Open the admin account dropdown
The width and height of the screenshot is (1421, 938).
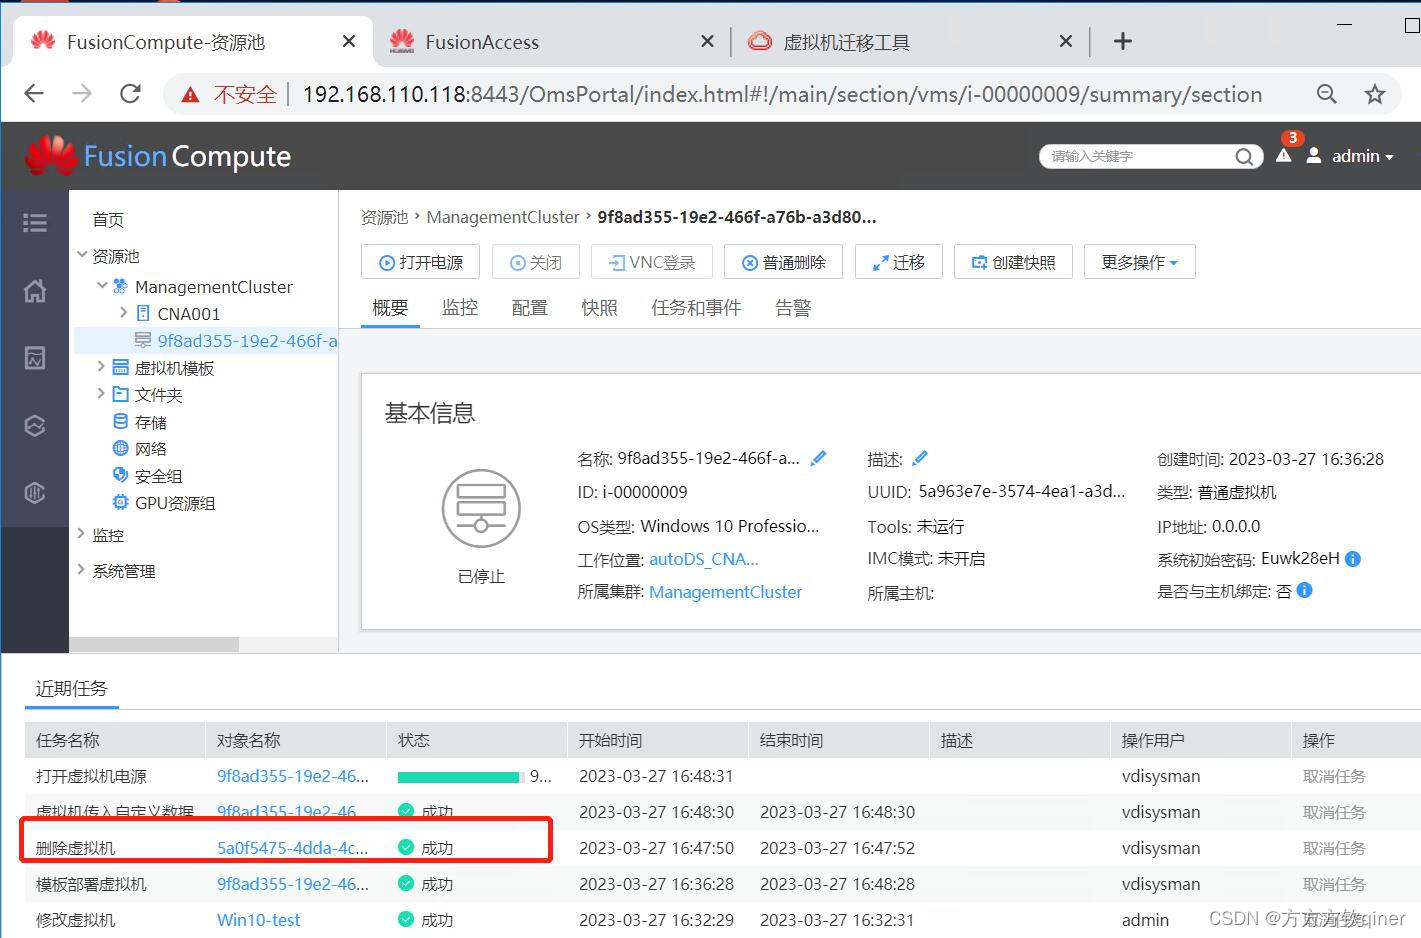(x=1363, y=156)
